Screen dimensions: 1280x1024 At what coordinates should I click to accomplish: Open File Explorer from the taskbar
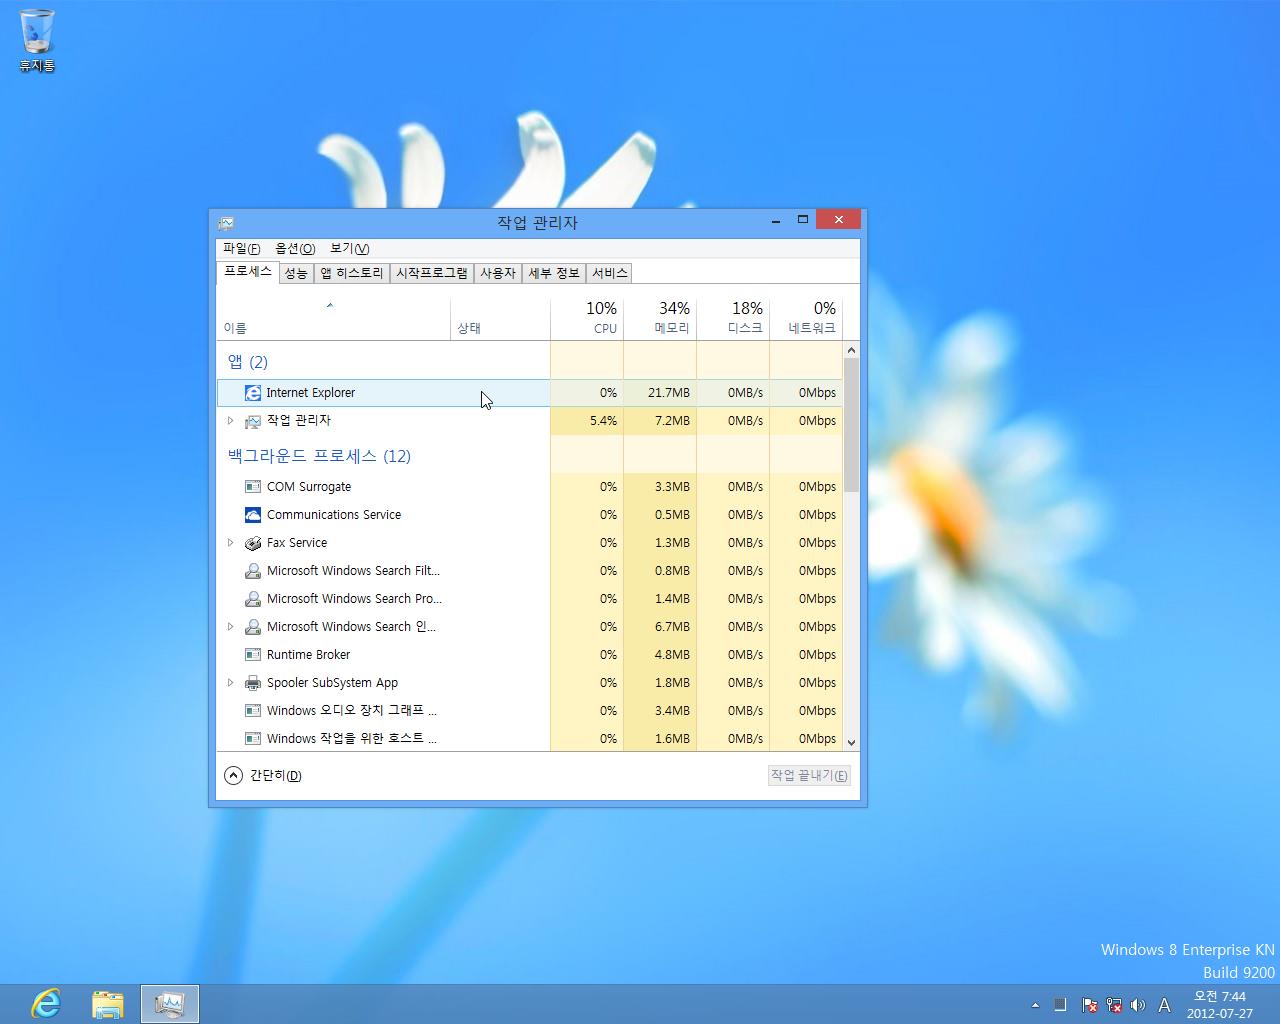click(108, 1003)
